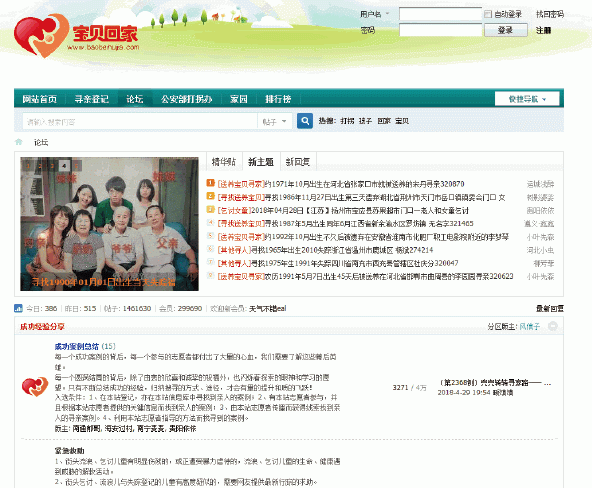Enable the 自动登录 checkbox

[x=488, y=14]
